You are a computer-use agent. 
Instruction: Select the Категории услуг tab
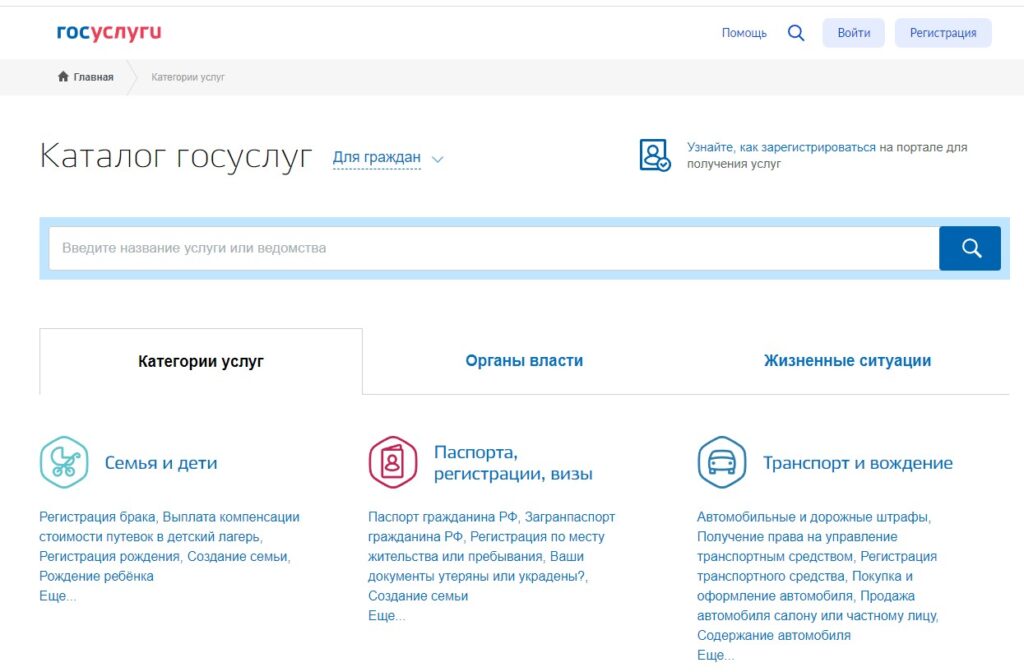[200, 360]
